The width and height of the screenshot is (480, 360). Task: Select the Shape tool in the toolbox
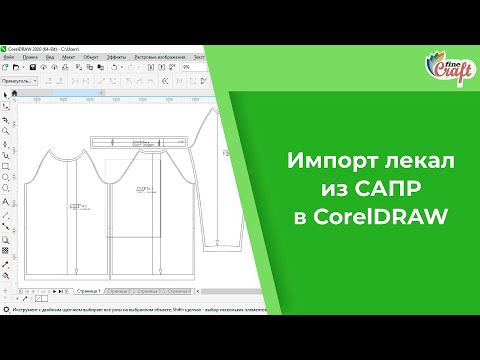[6, 107]
